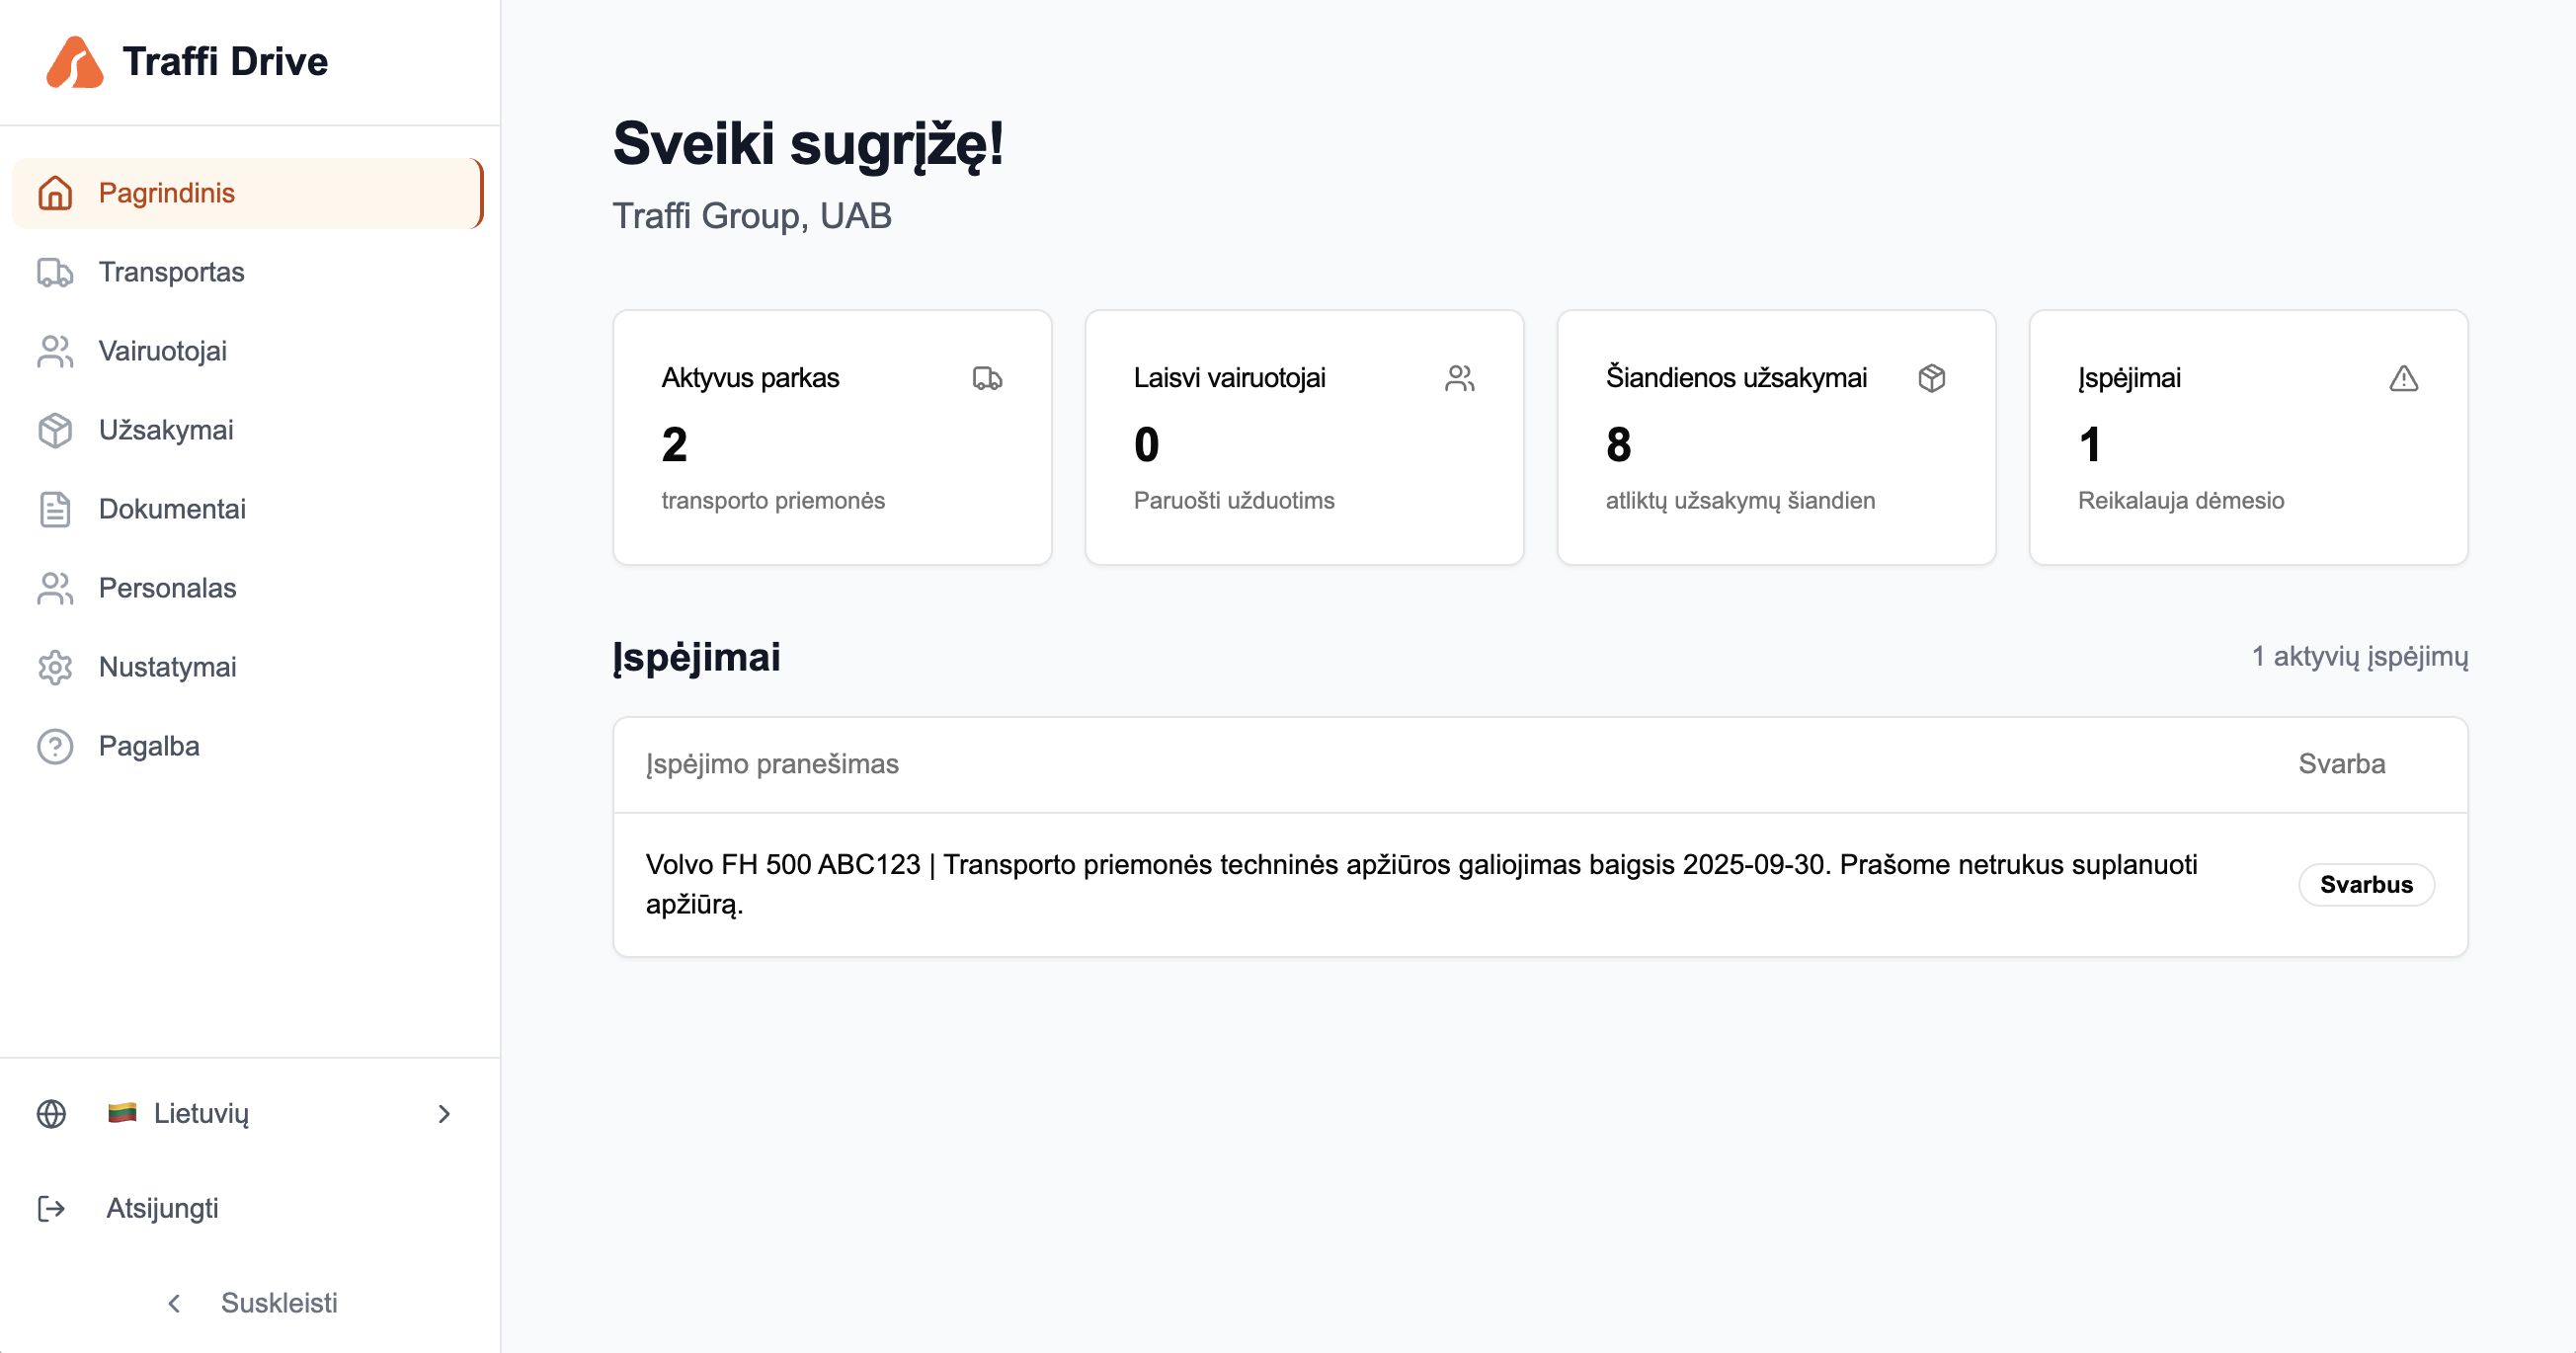This screenshot has width=2576, height=1353.
Task: Click the Traffi Drive logo icon
Action: pos(74,62)
